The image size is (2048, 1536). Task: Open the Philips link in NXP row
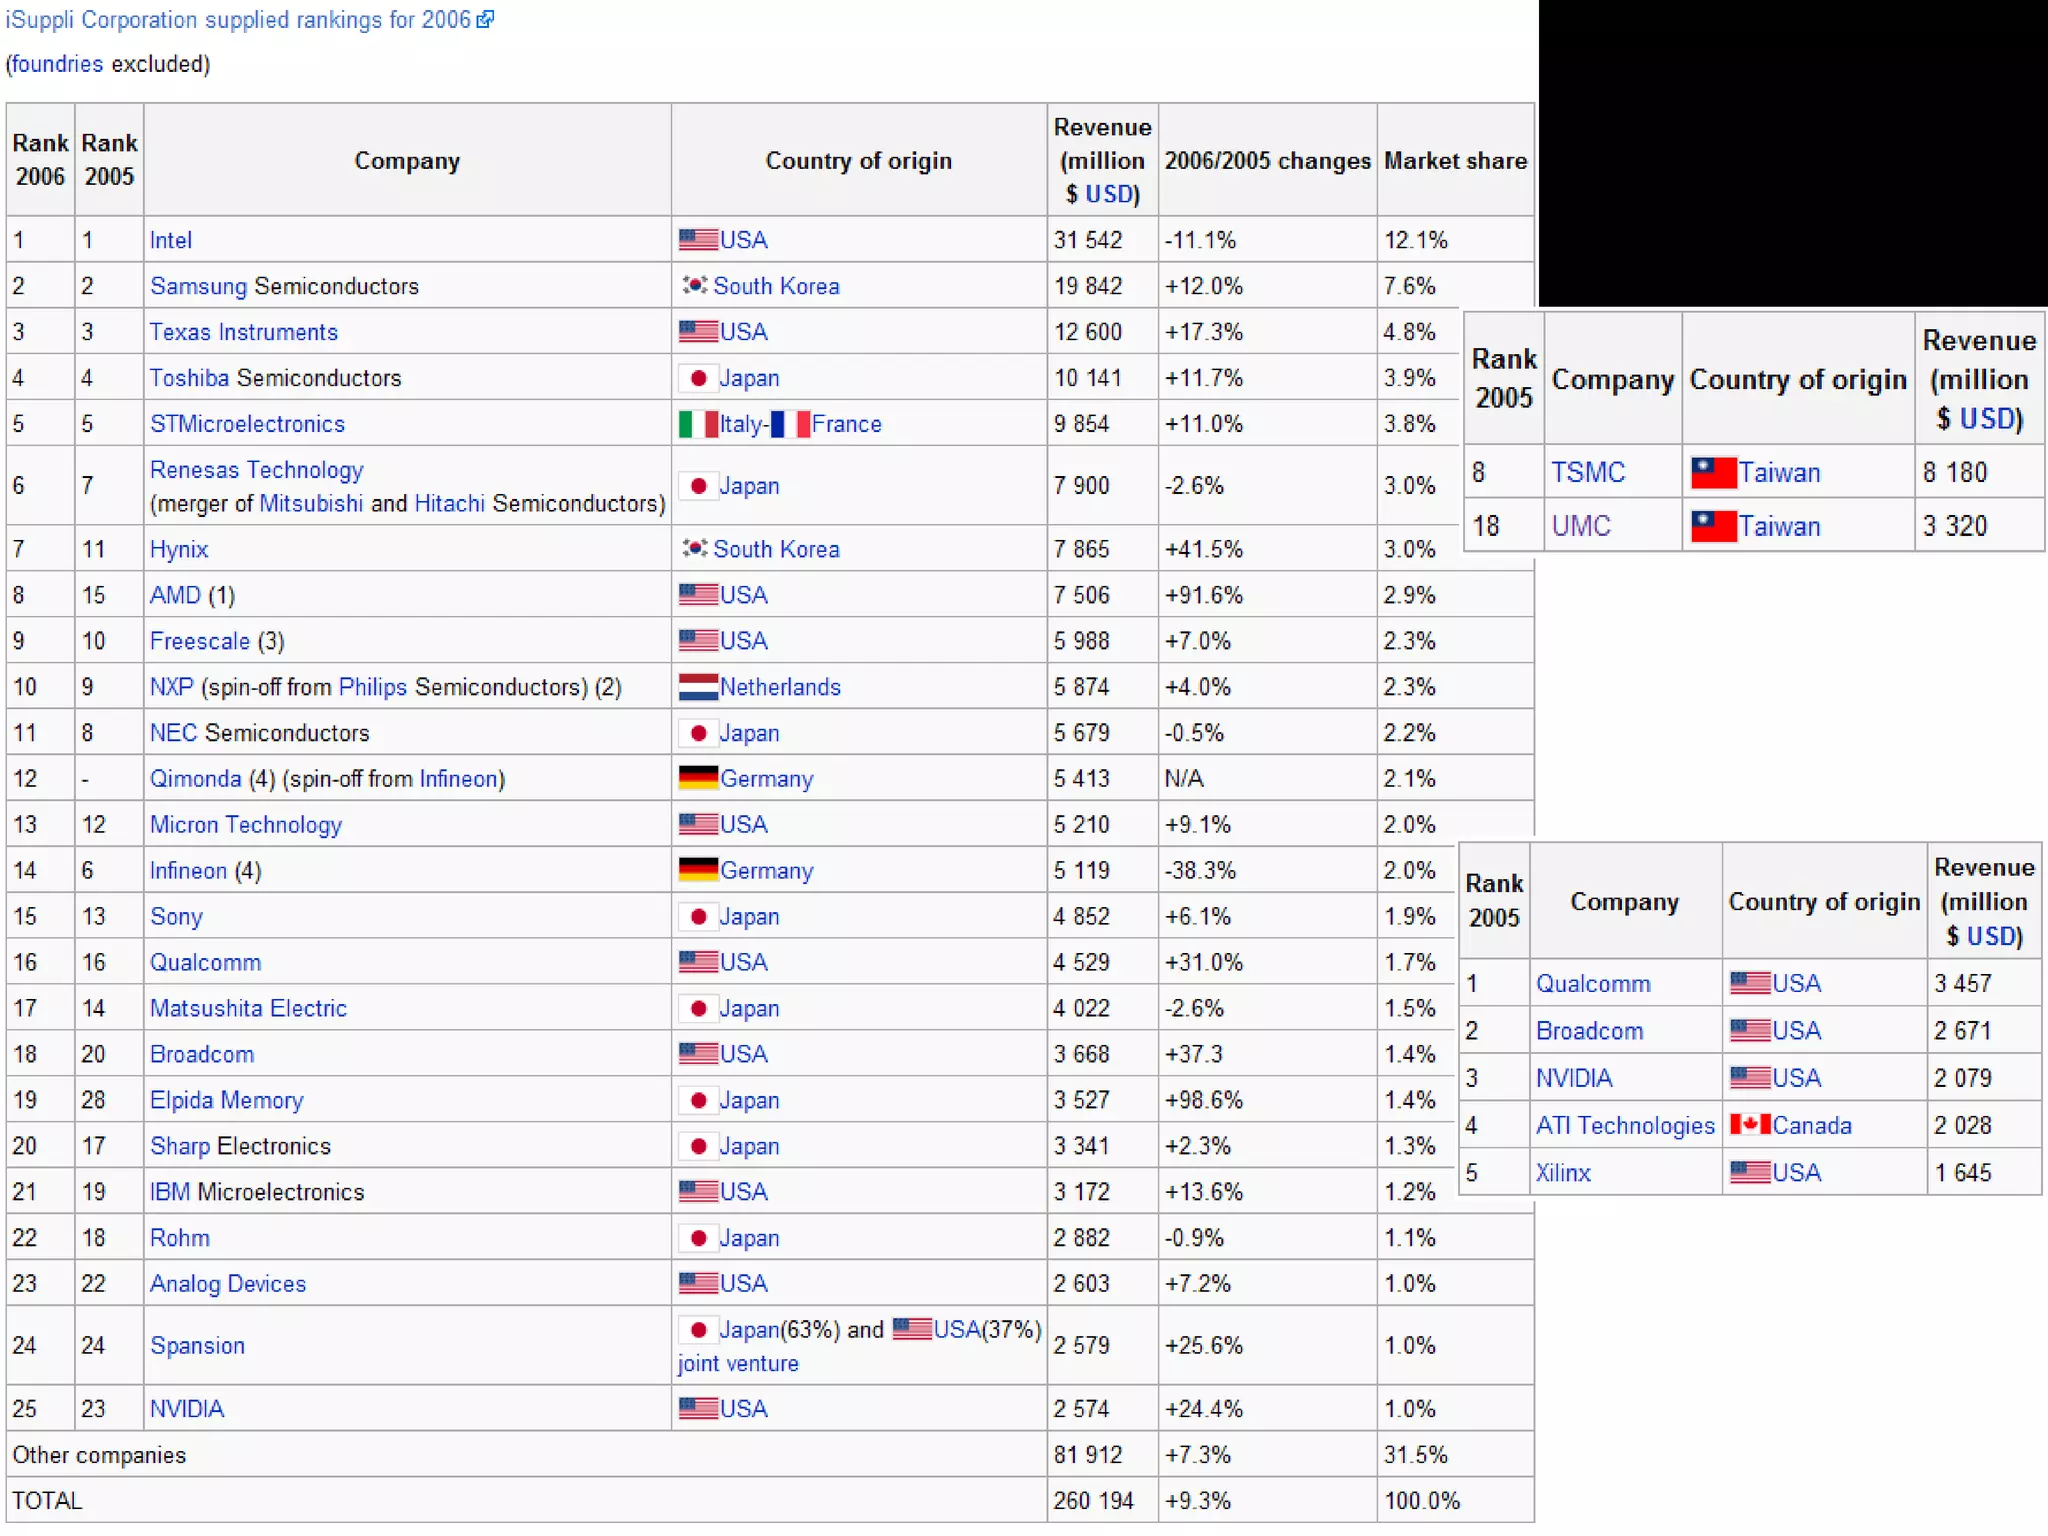[x=372, y=687]
